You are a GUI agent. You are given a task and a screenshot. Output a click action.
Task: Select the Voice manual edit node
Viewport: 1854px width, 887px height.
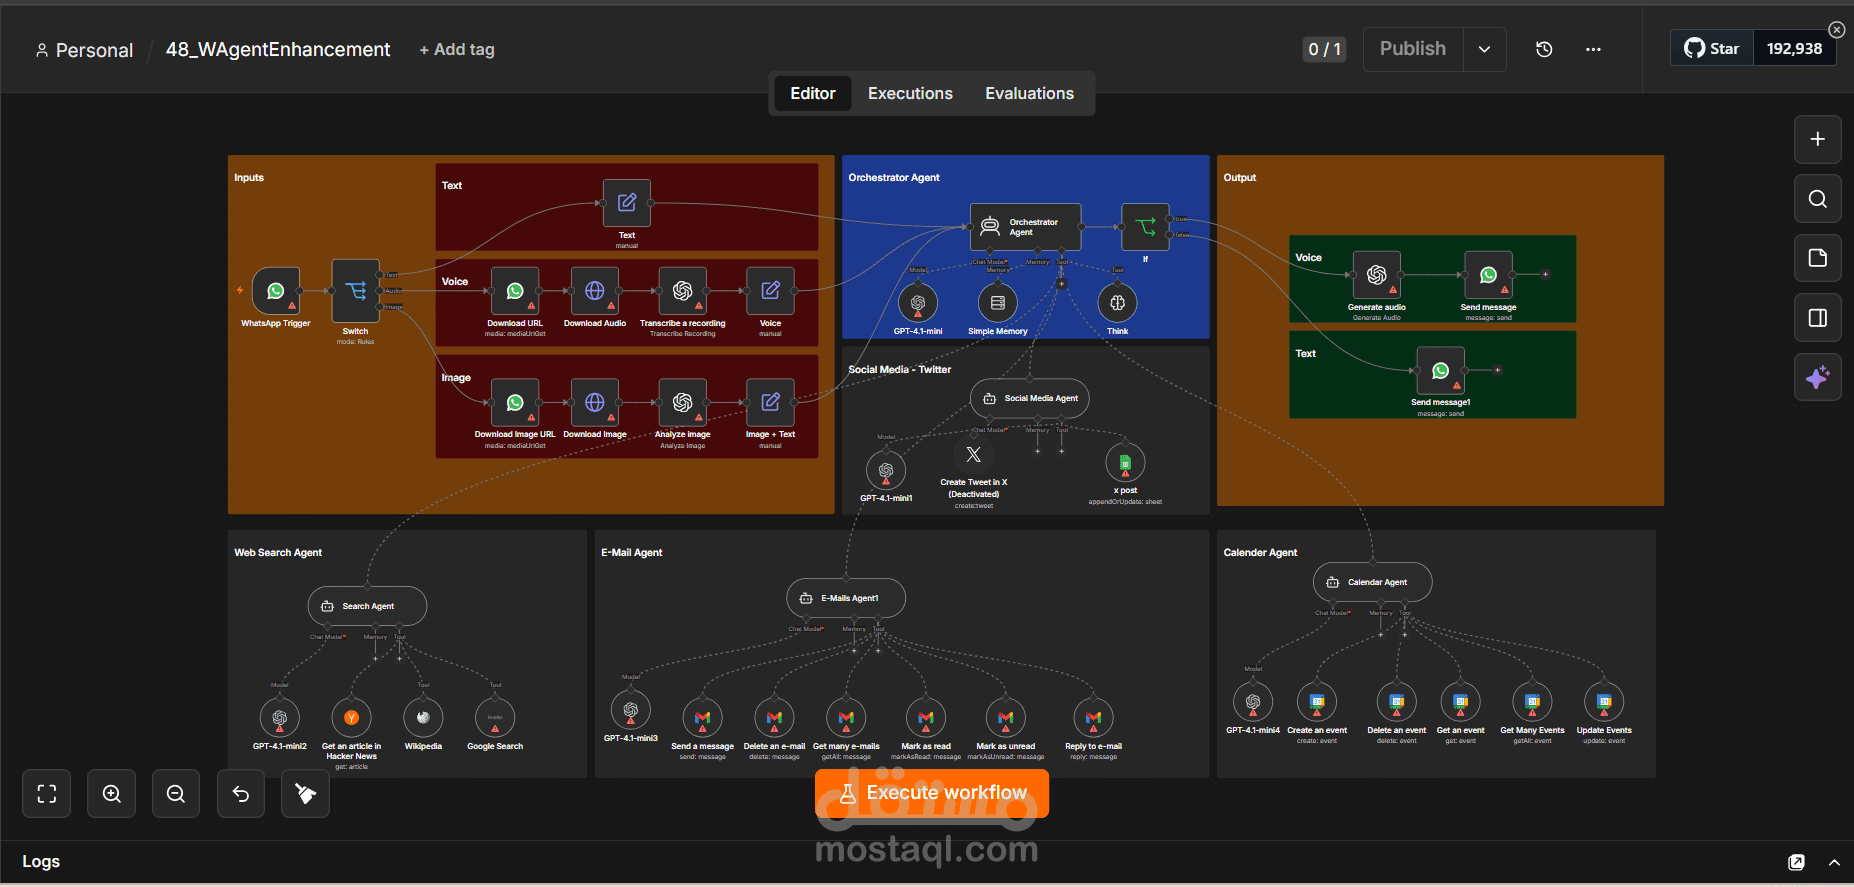tap(771, 291)
